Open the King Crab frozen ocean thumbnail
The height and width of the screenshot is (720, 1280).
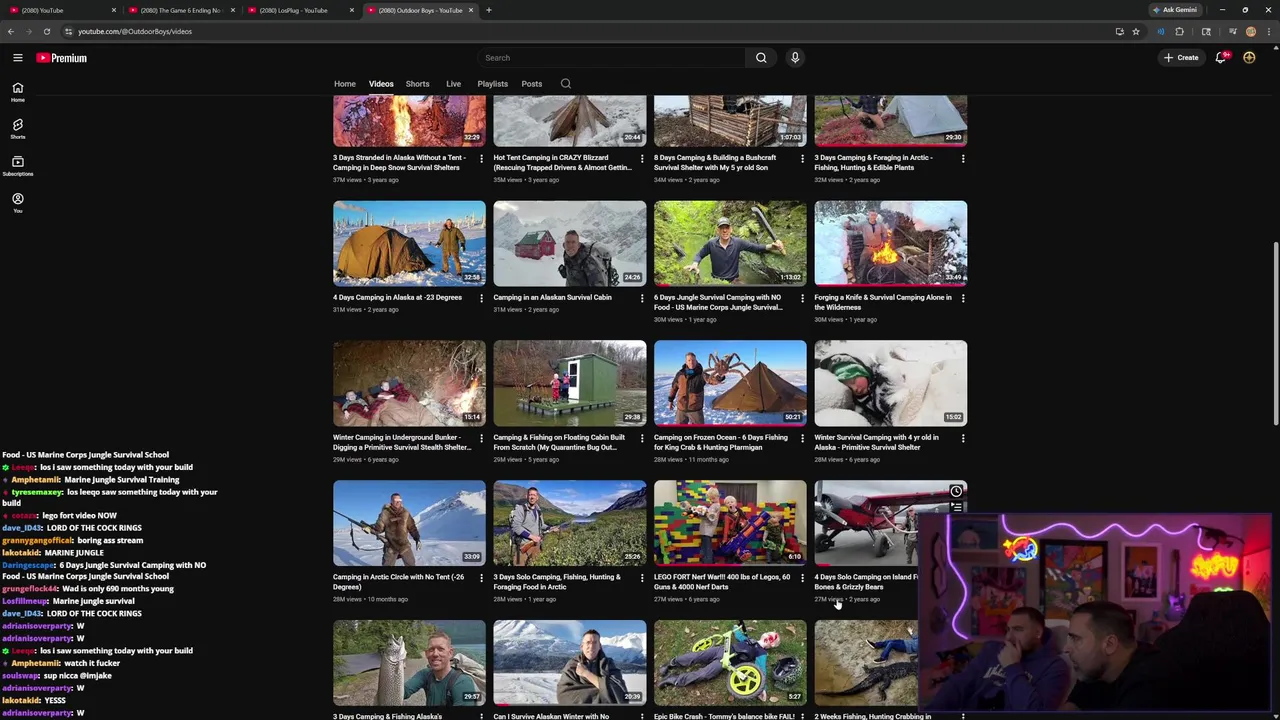(x=730, y=383)
